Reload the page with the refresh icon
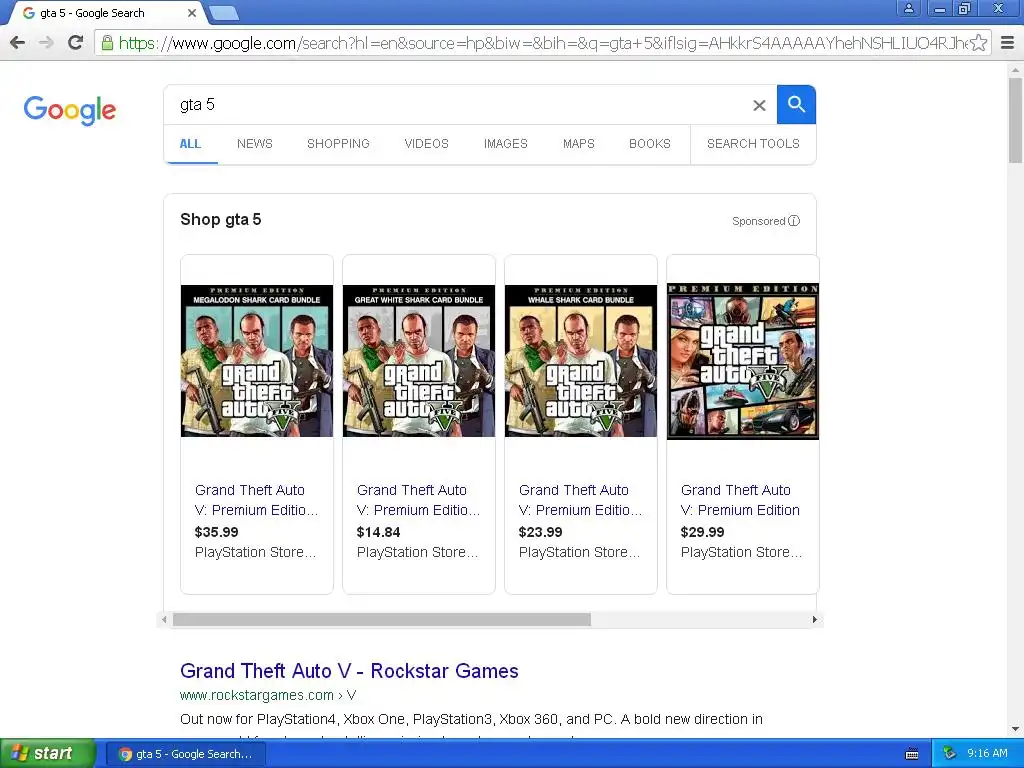Viewport: 1024px width, 768px height. pos(76,42)
